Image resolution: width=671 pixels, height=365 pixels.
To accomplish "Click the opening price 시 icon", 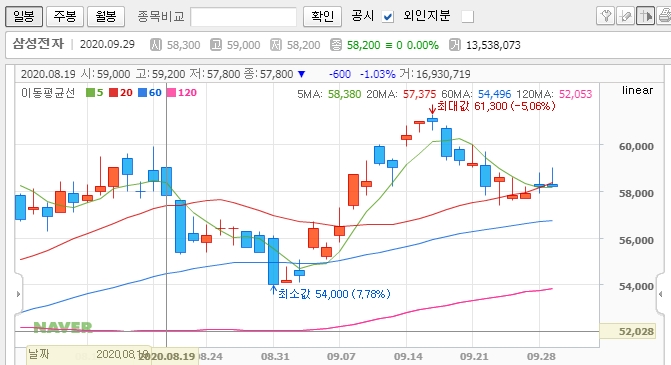I will [x=156, y=45].
